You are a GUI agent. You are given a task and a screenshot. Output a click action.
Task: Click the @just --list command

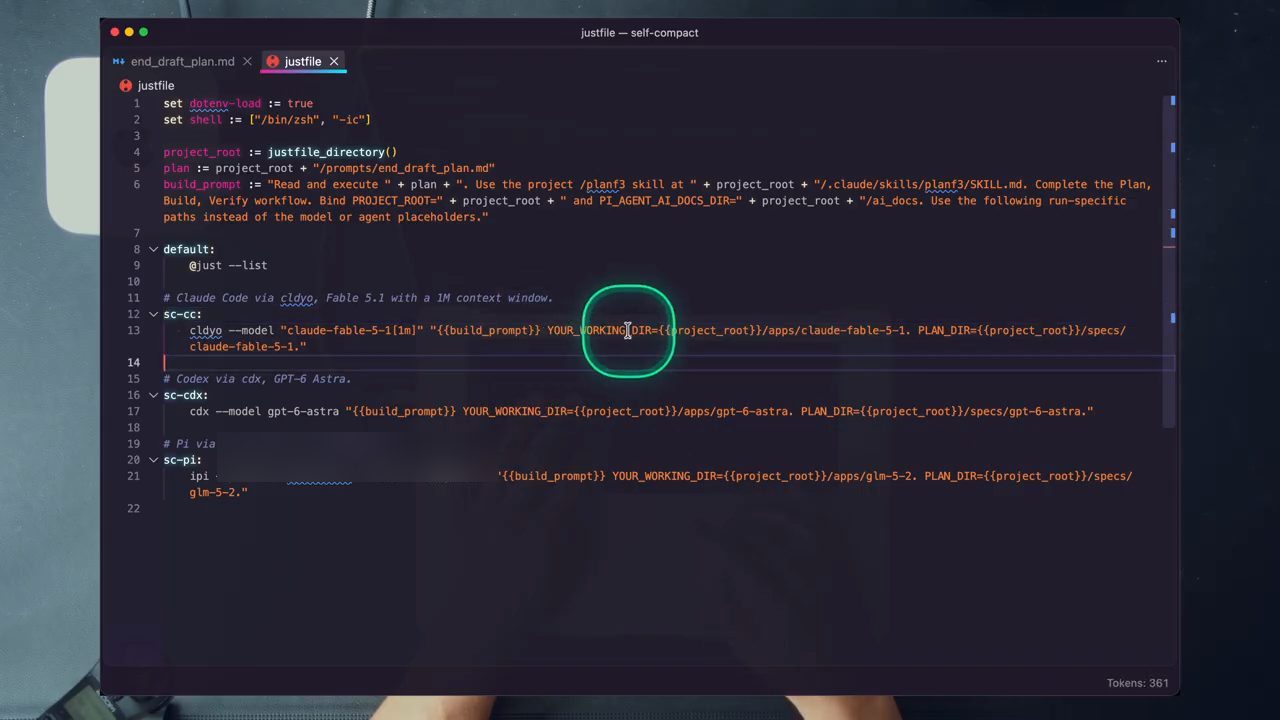(228, 265)
